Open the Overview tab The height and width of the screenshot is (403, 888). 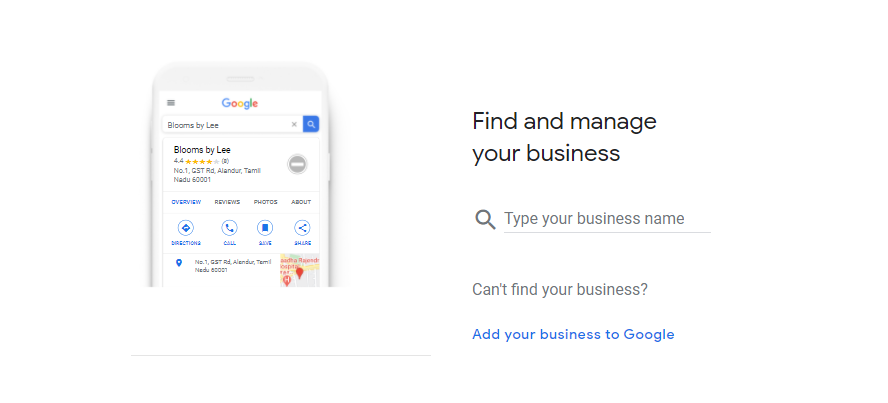click(x=186, y=202)
